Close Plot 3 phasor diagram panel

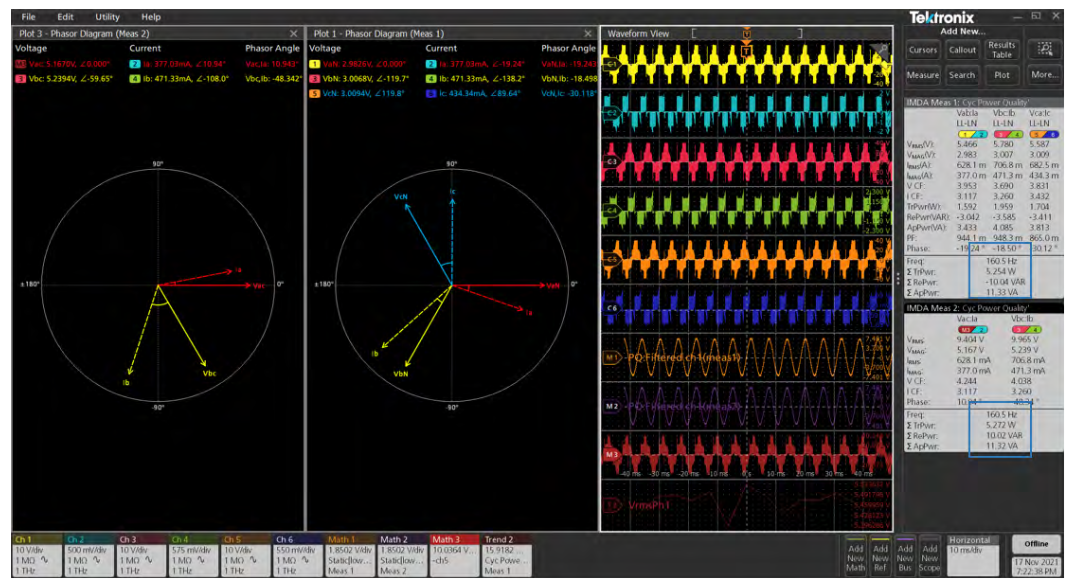point(293,33)
